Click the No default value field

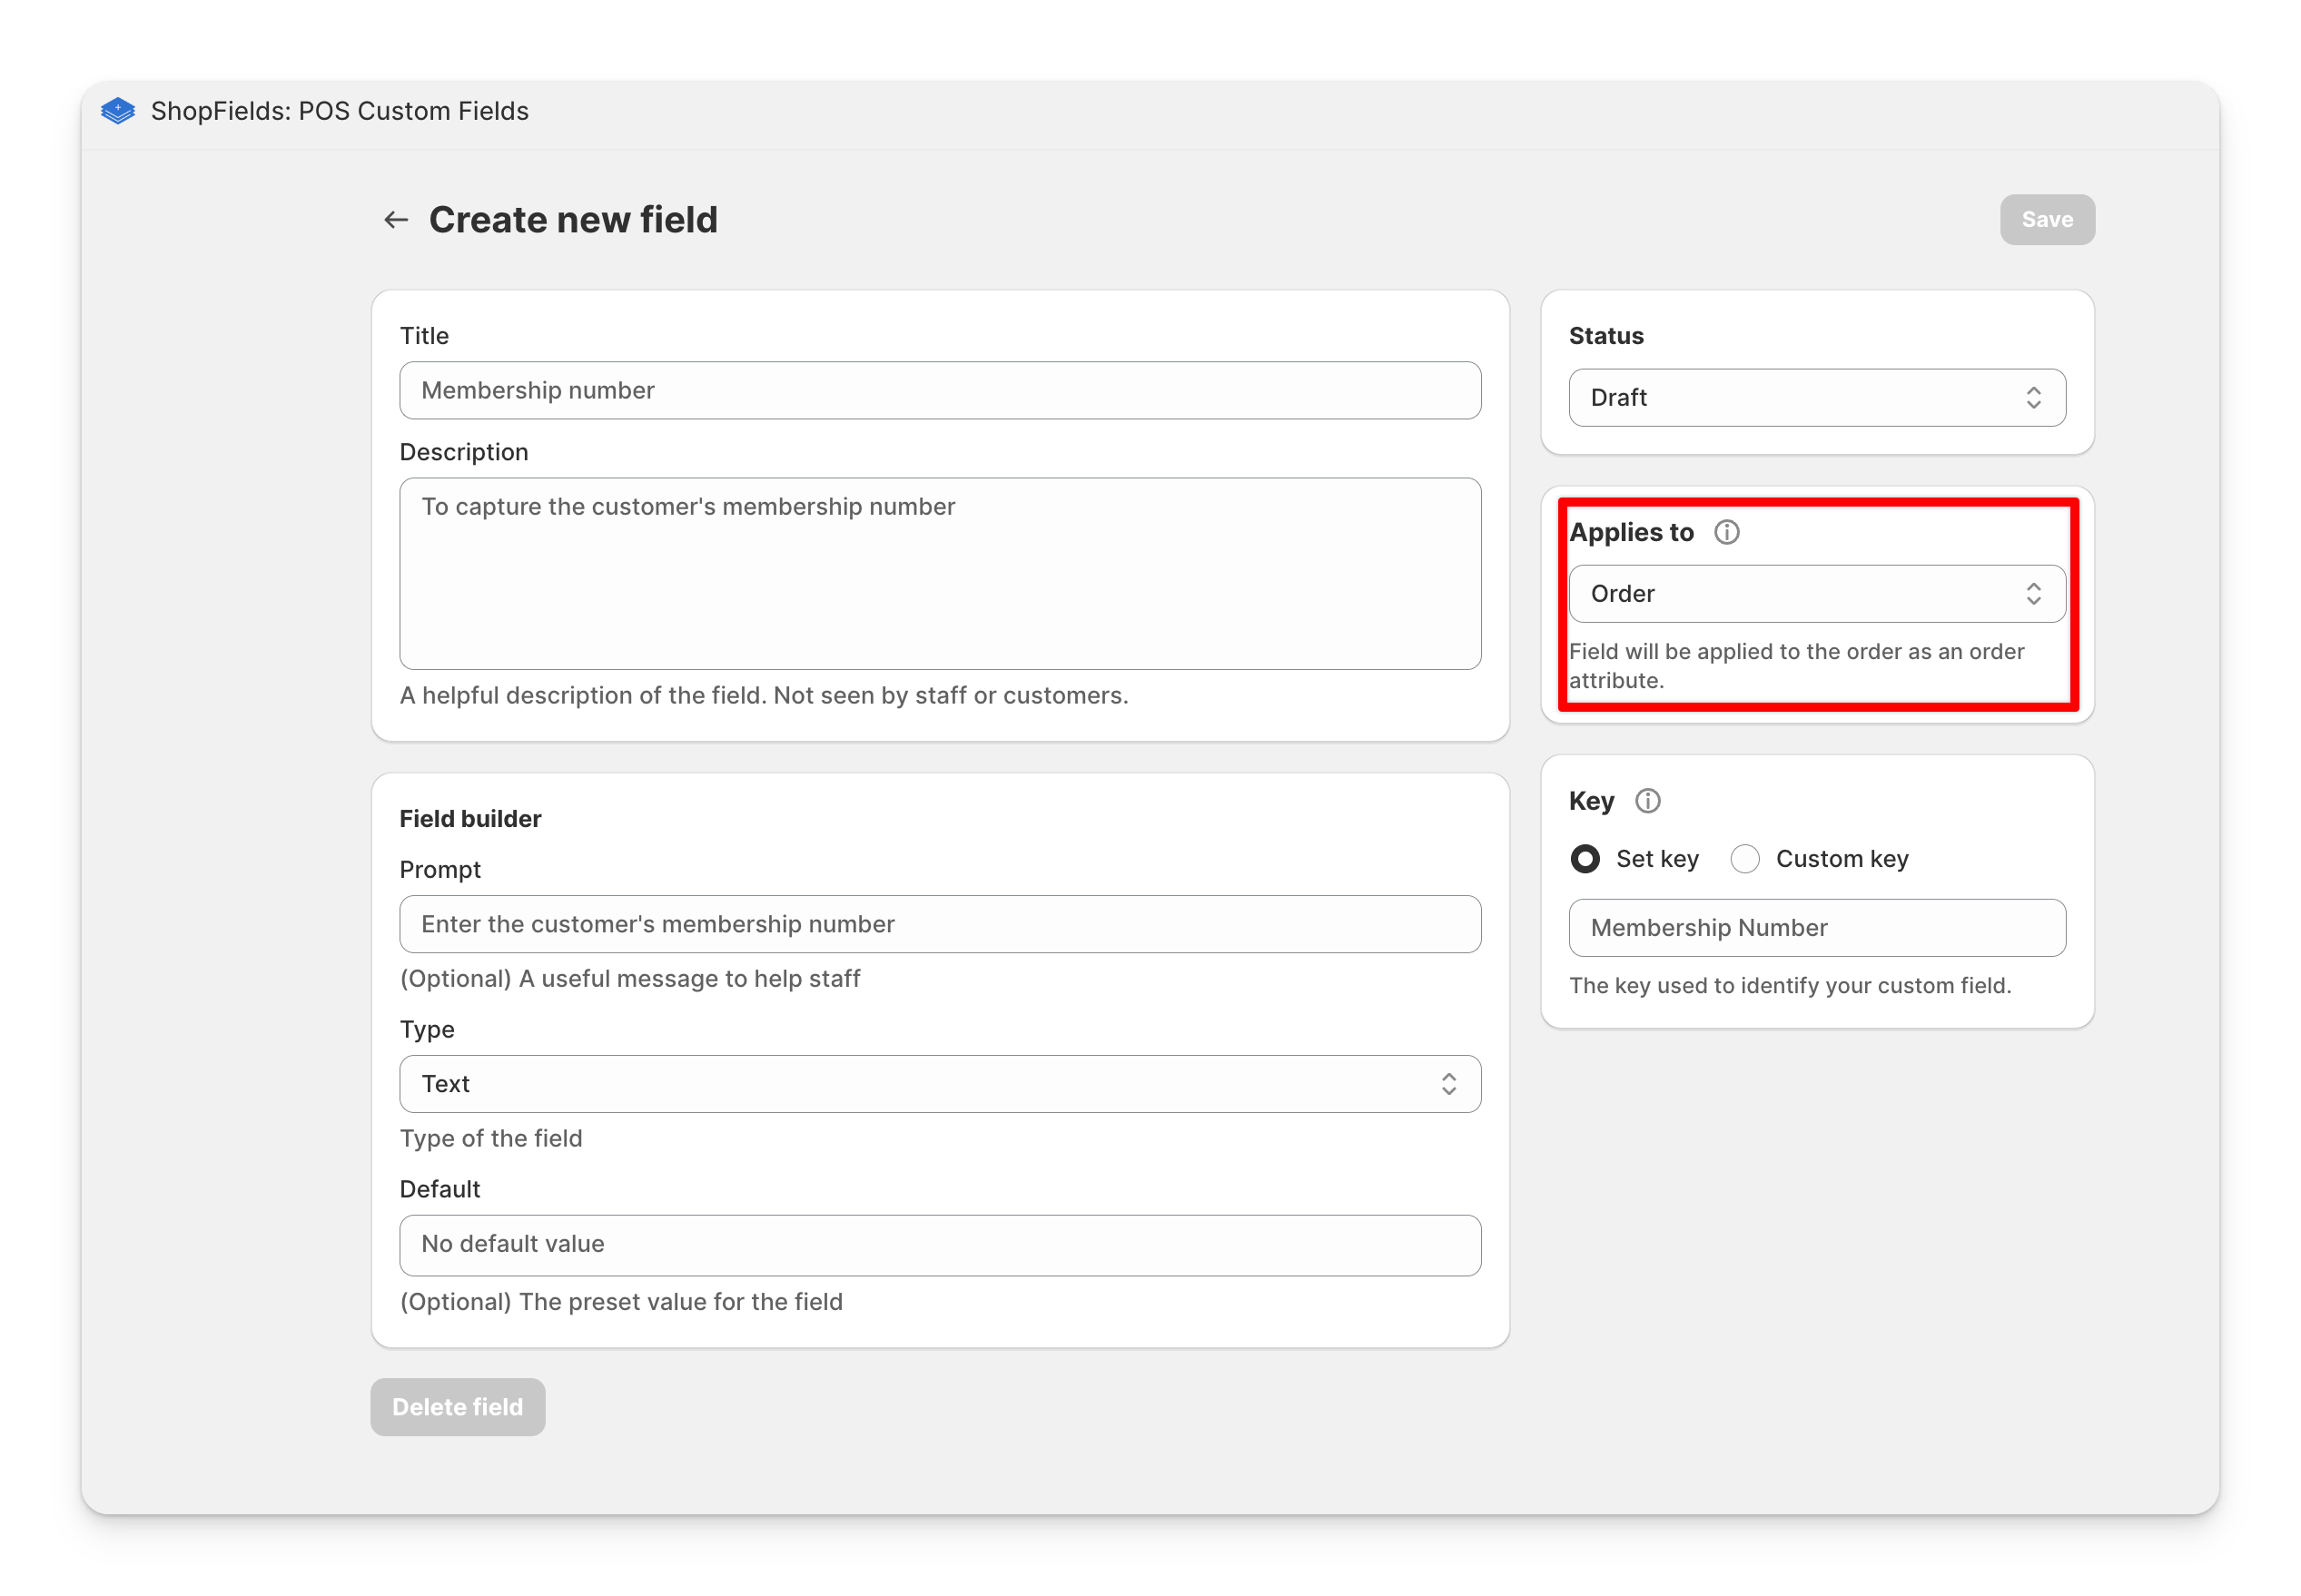tap(939, 1245)
